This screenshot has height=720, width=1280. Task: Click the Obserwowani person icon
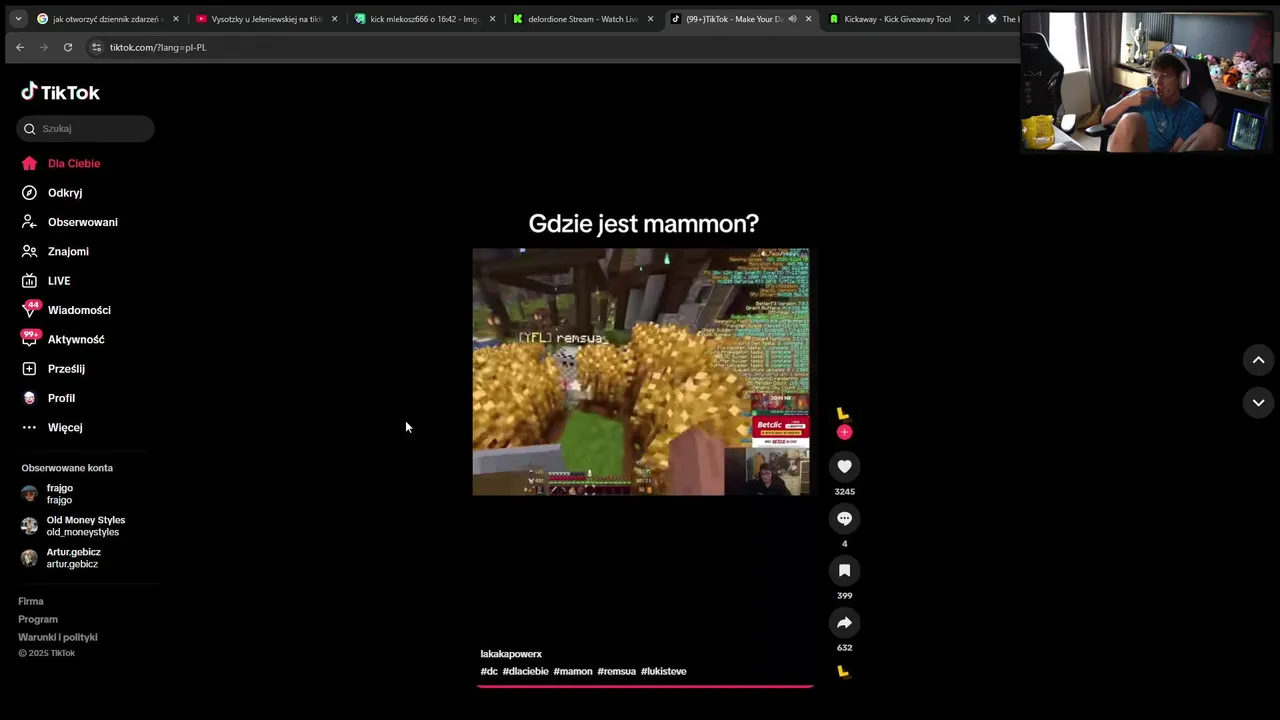pos(29,222)
